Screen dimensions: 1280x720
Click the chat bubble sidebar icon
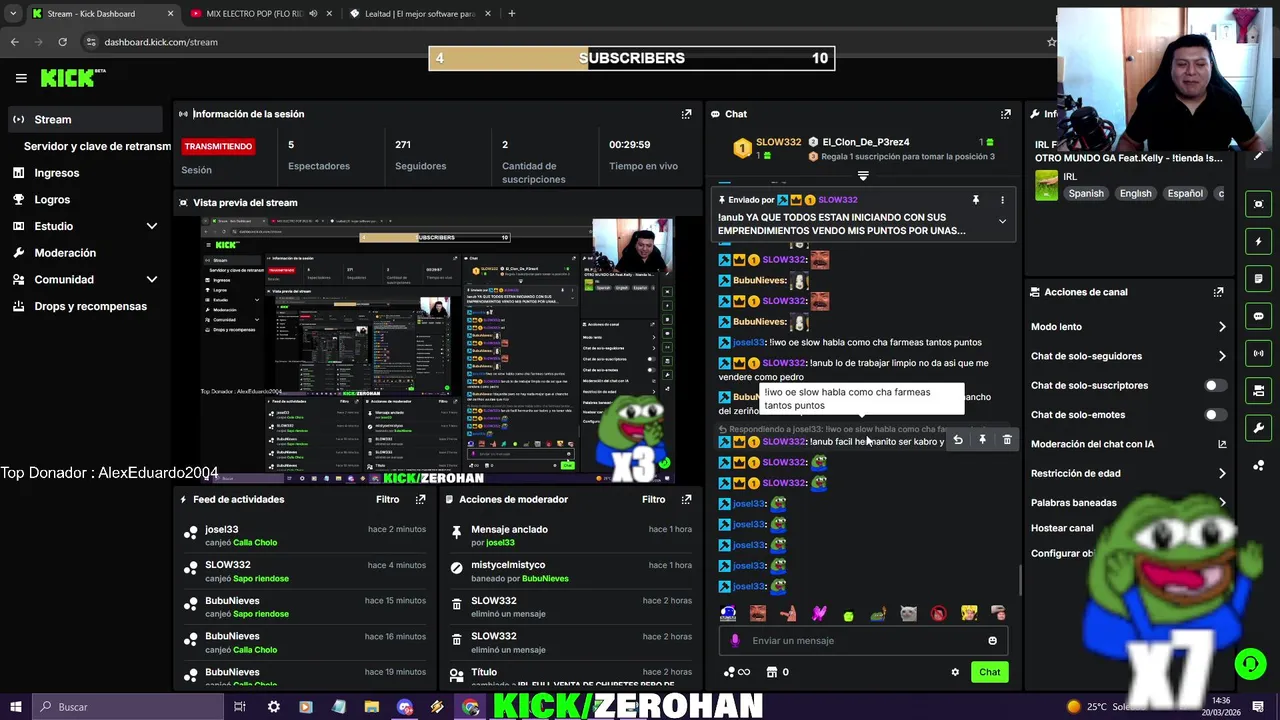click(1258, 316)
